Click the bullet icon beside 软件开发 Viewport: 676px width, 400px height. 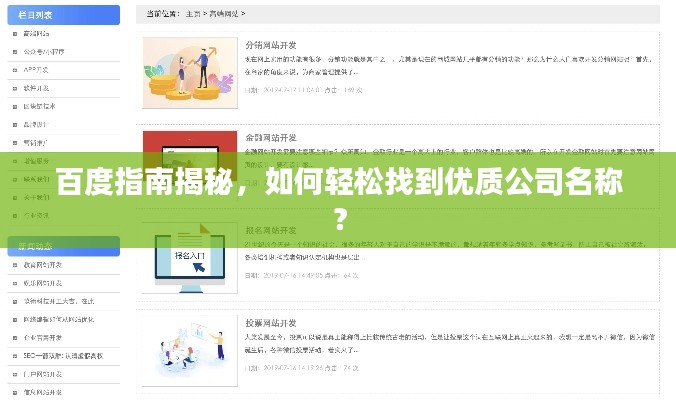tap(15, 88)
